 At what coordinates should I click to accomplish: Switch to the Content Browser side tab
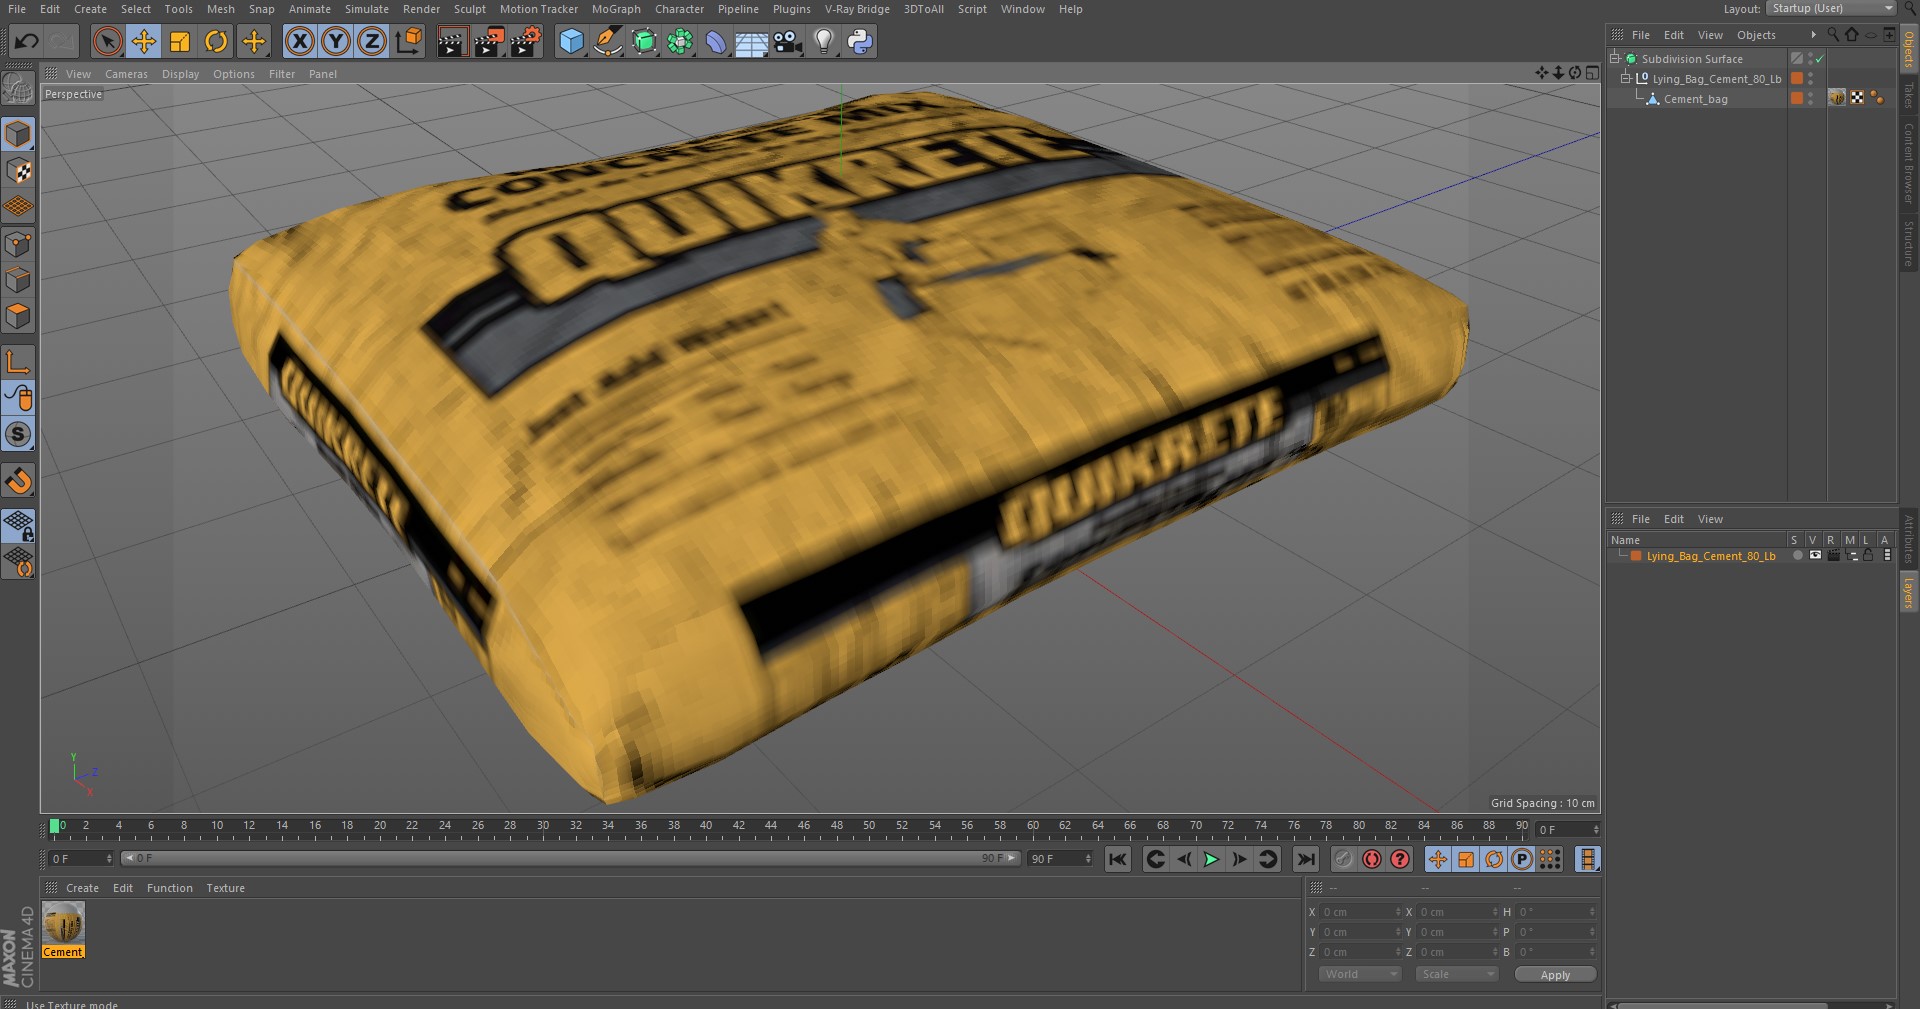[x=1909, y=164]
